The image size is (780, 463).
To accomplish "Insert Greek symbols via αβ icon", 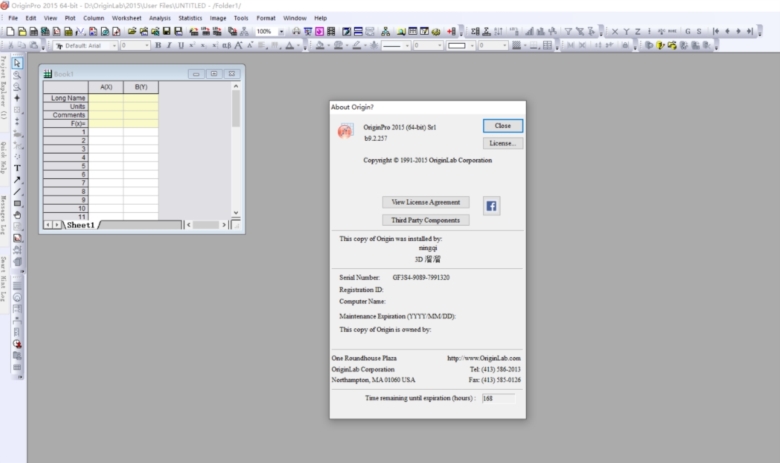I will 226,45.
